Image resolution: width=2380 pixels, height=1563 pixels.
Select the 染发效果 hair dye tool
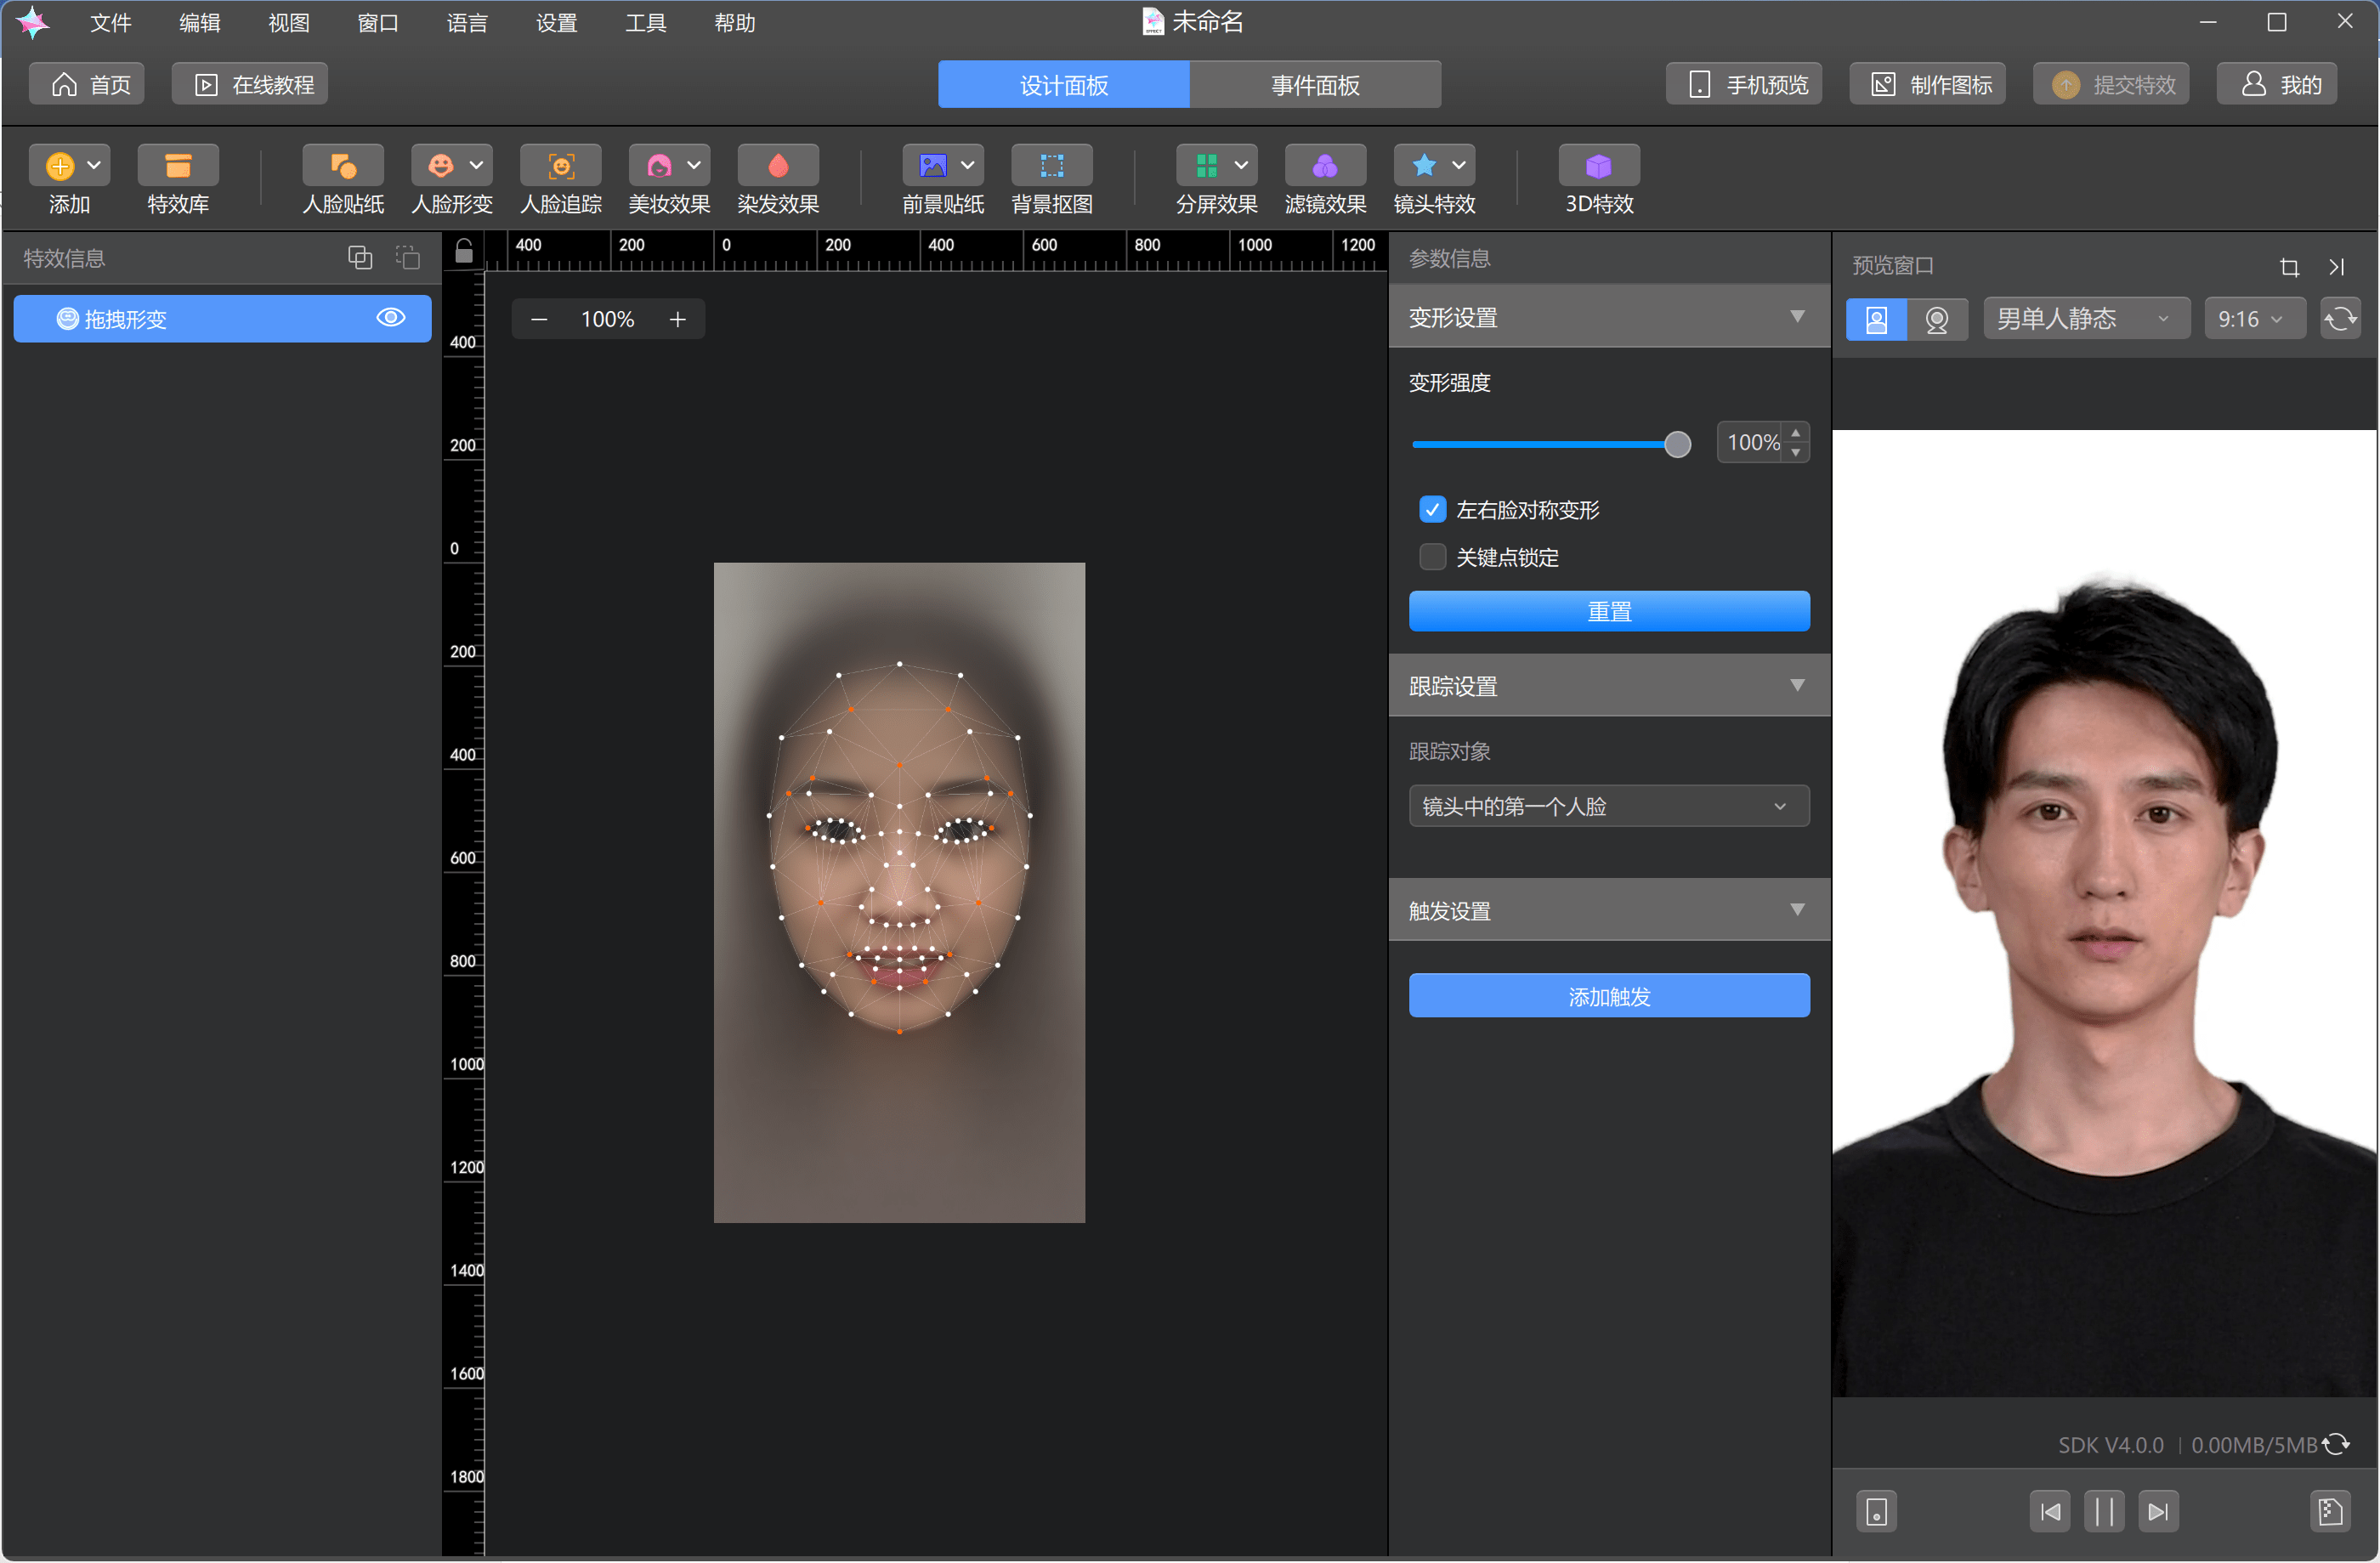(777, 166)
